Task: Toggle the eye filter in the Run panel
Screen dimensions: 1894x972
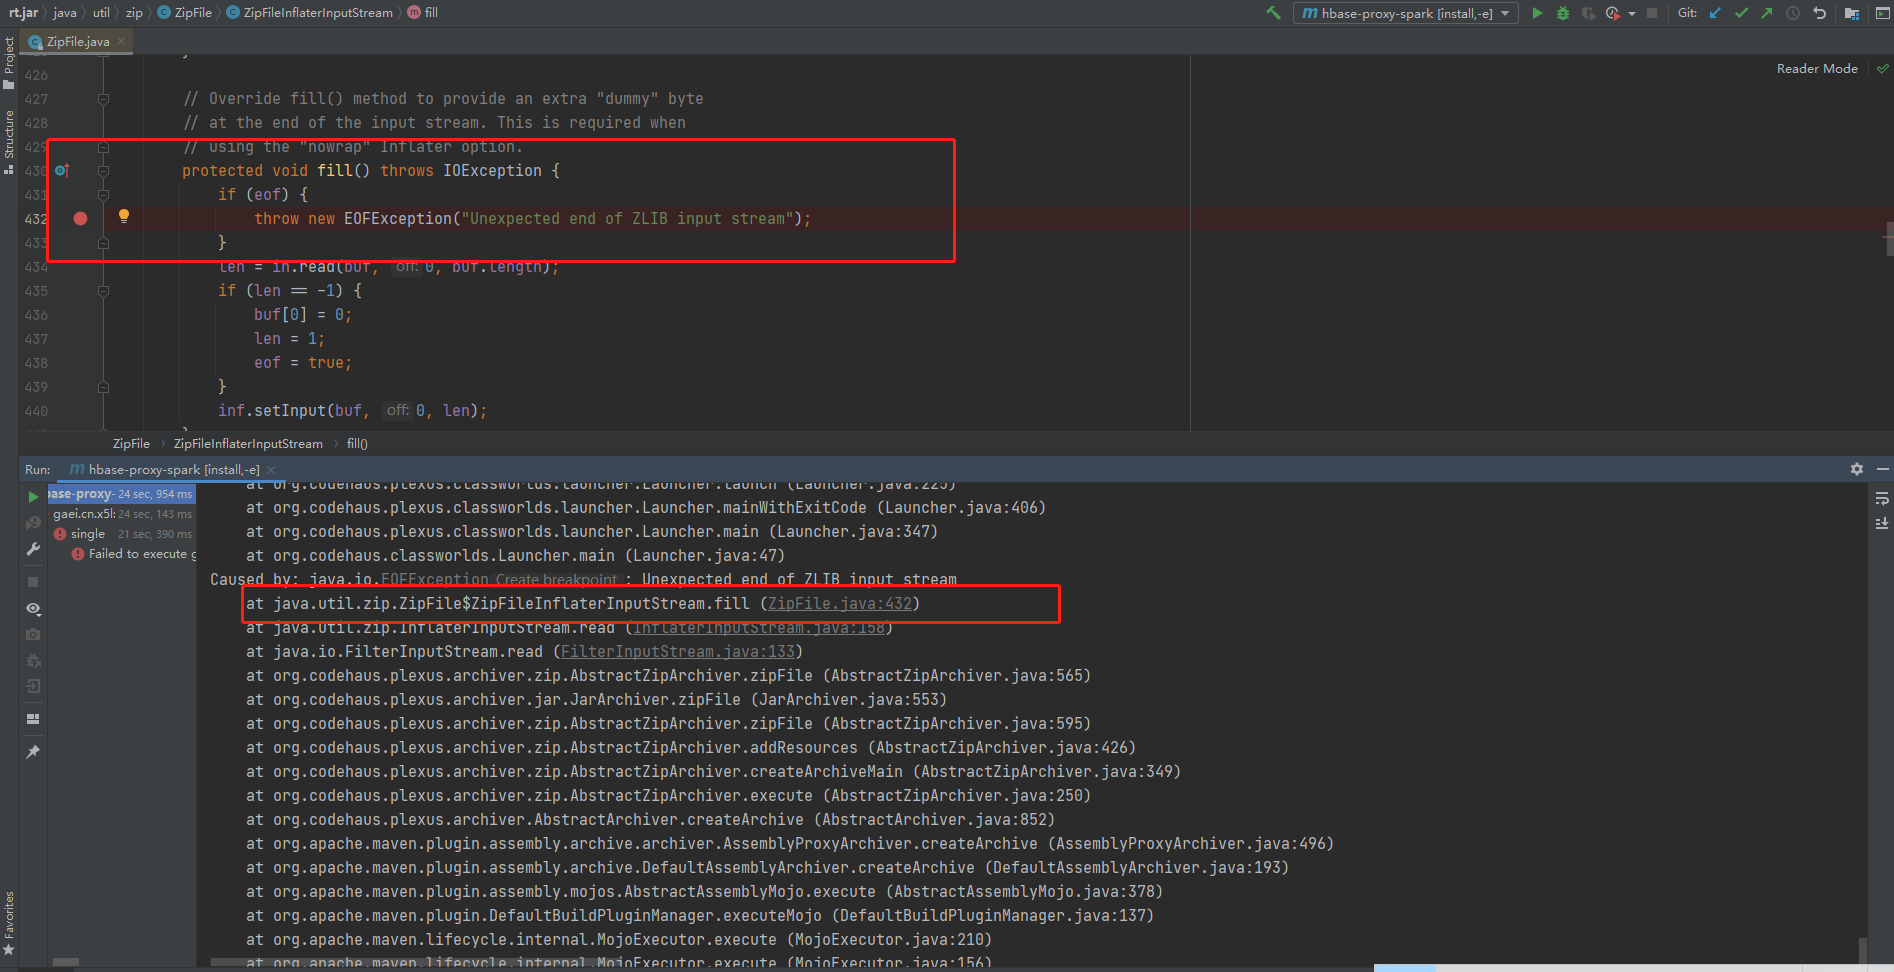Action: [x=33, y=608]
